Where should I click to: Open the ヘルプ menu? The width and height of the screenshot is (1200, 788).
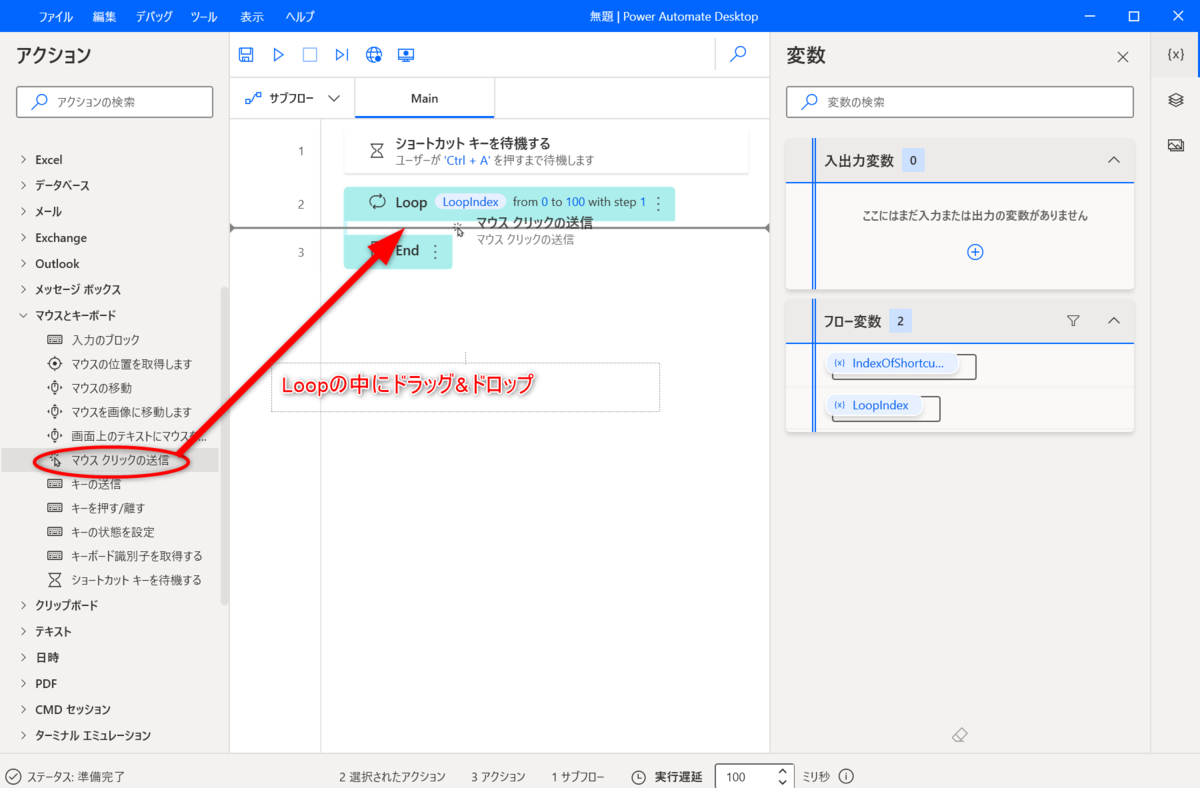pos(300,17)
